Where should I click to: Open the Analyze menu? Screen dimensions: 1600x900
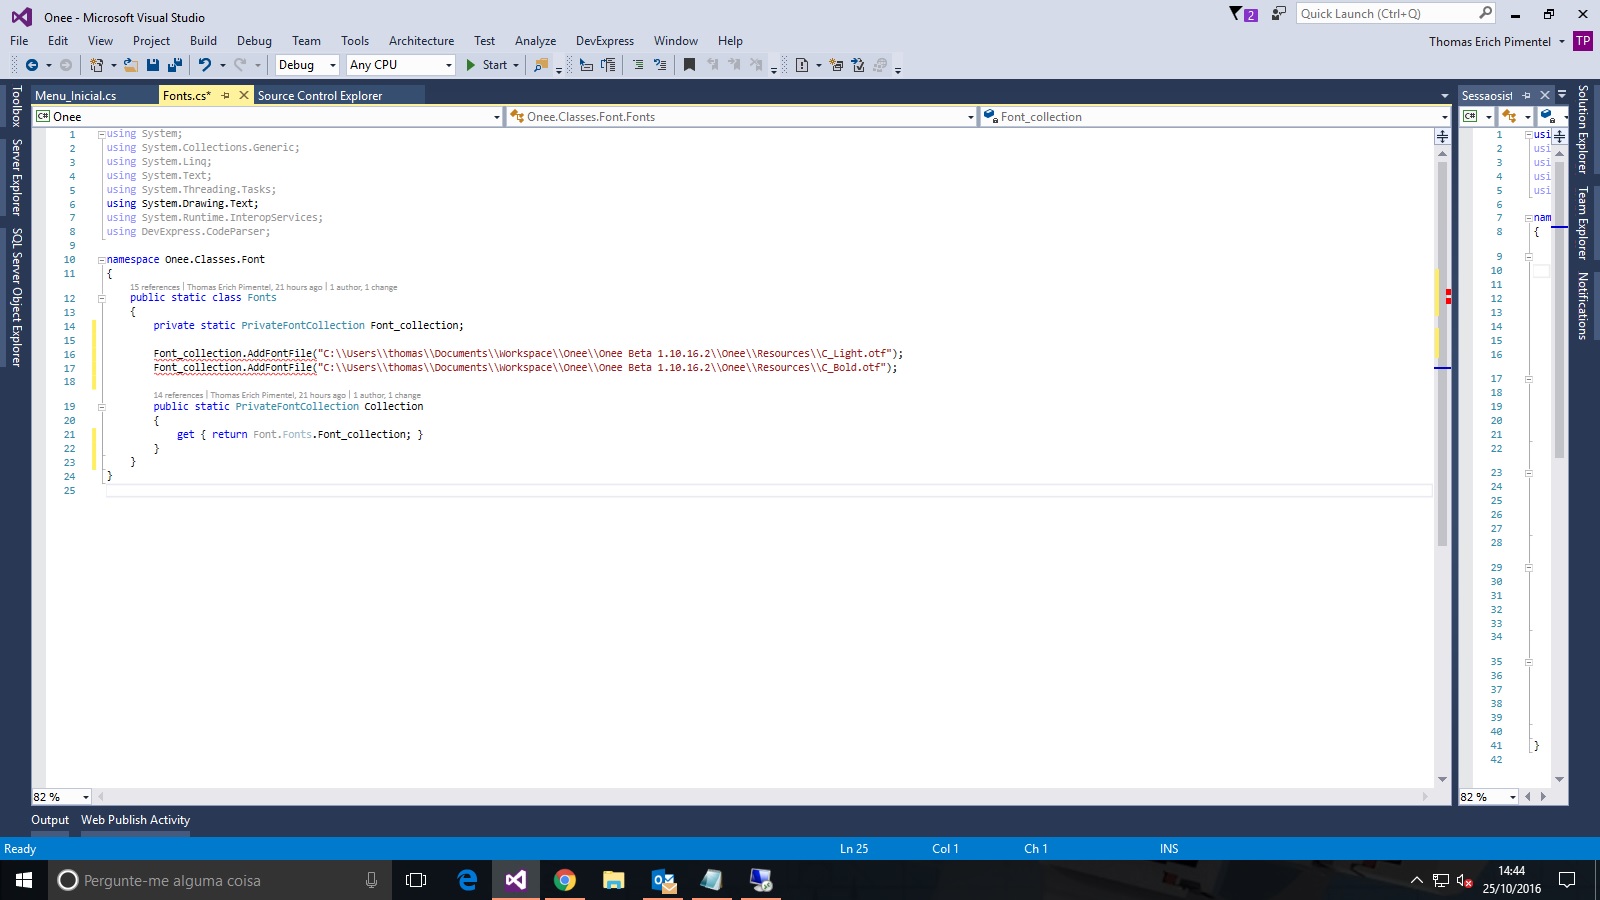[535, 41]
